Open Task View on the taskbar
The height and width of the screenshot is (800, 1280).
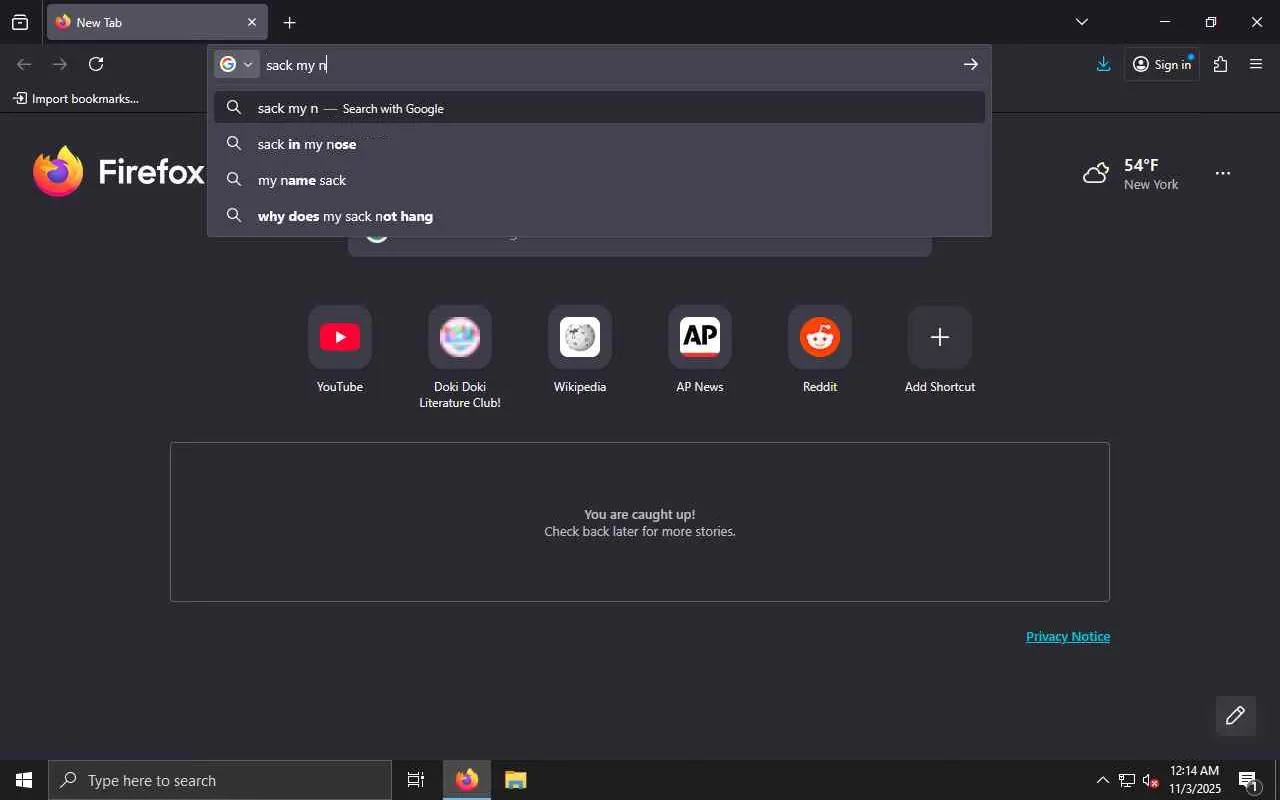click(x=416, y=780)
